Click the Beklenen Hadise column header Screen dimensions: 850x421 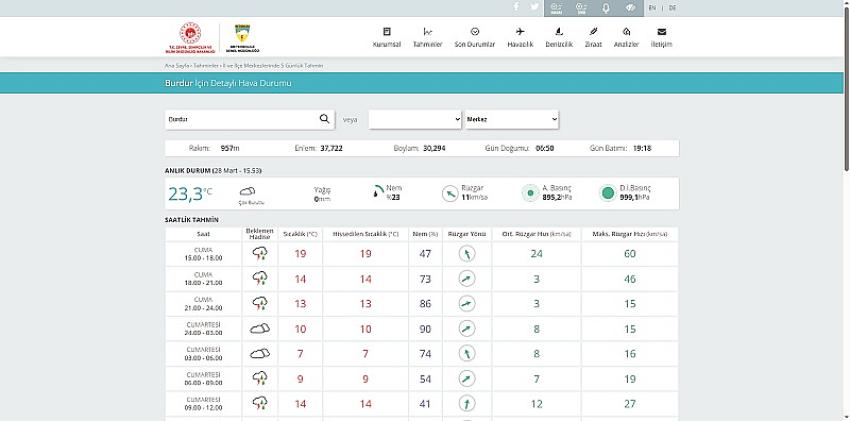coord(260,234)
